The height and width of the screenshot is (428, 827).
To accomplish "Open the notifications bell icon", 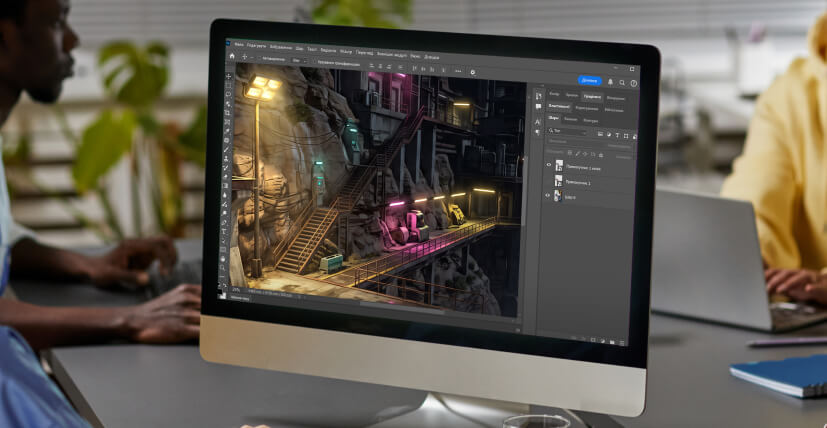I will (x=610, y=82).
